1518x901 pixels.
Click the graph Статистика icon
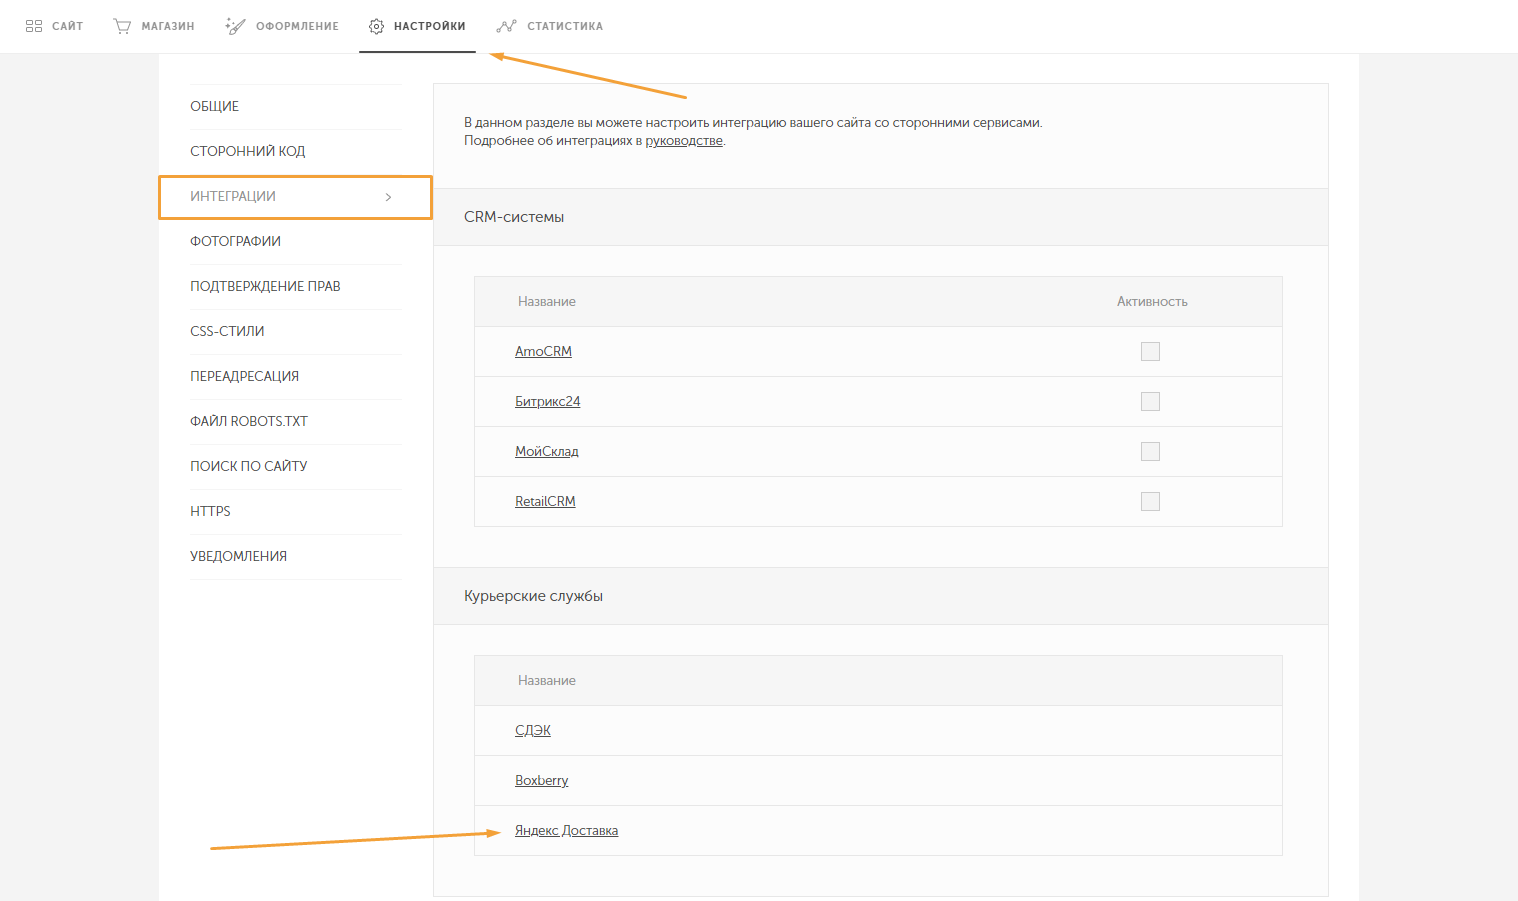click(507, 26)
